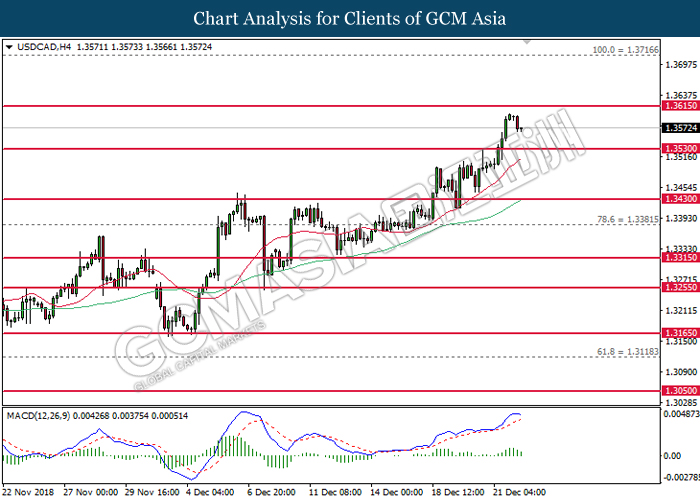The height and width of the screenshot is (500, 700).
Task: Click the current price label 1.35724
Action: tap(681, 128)
